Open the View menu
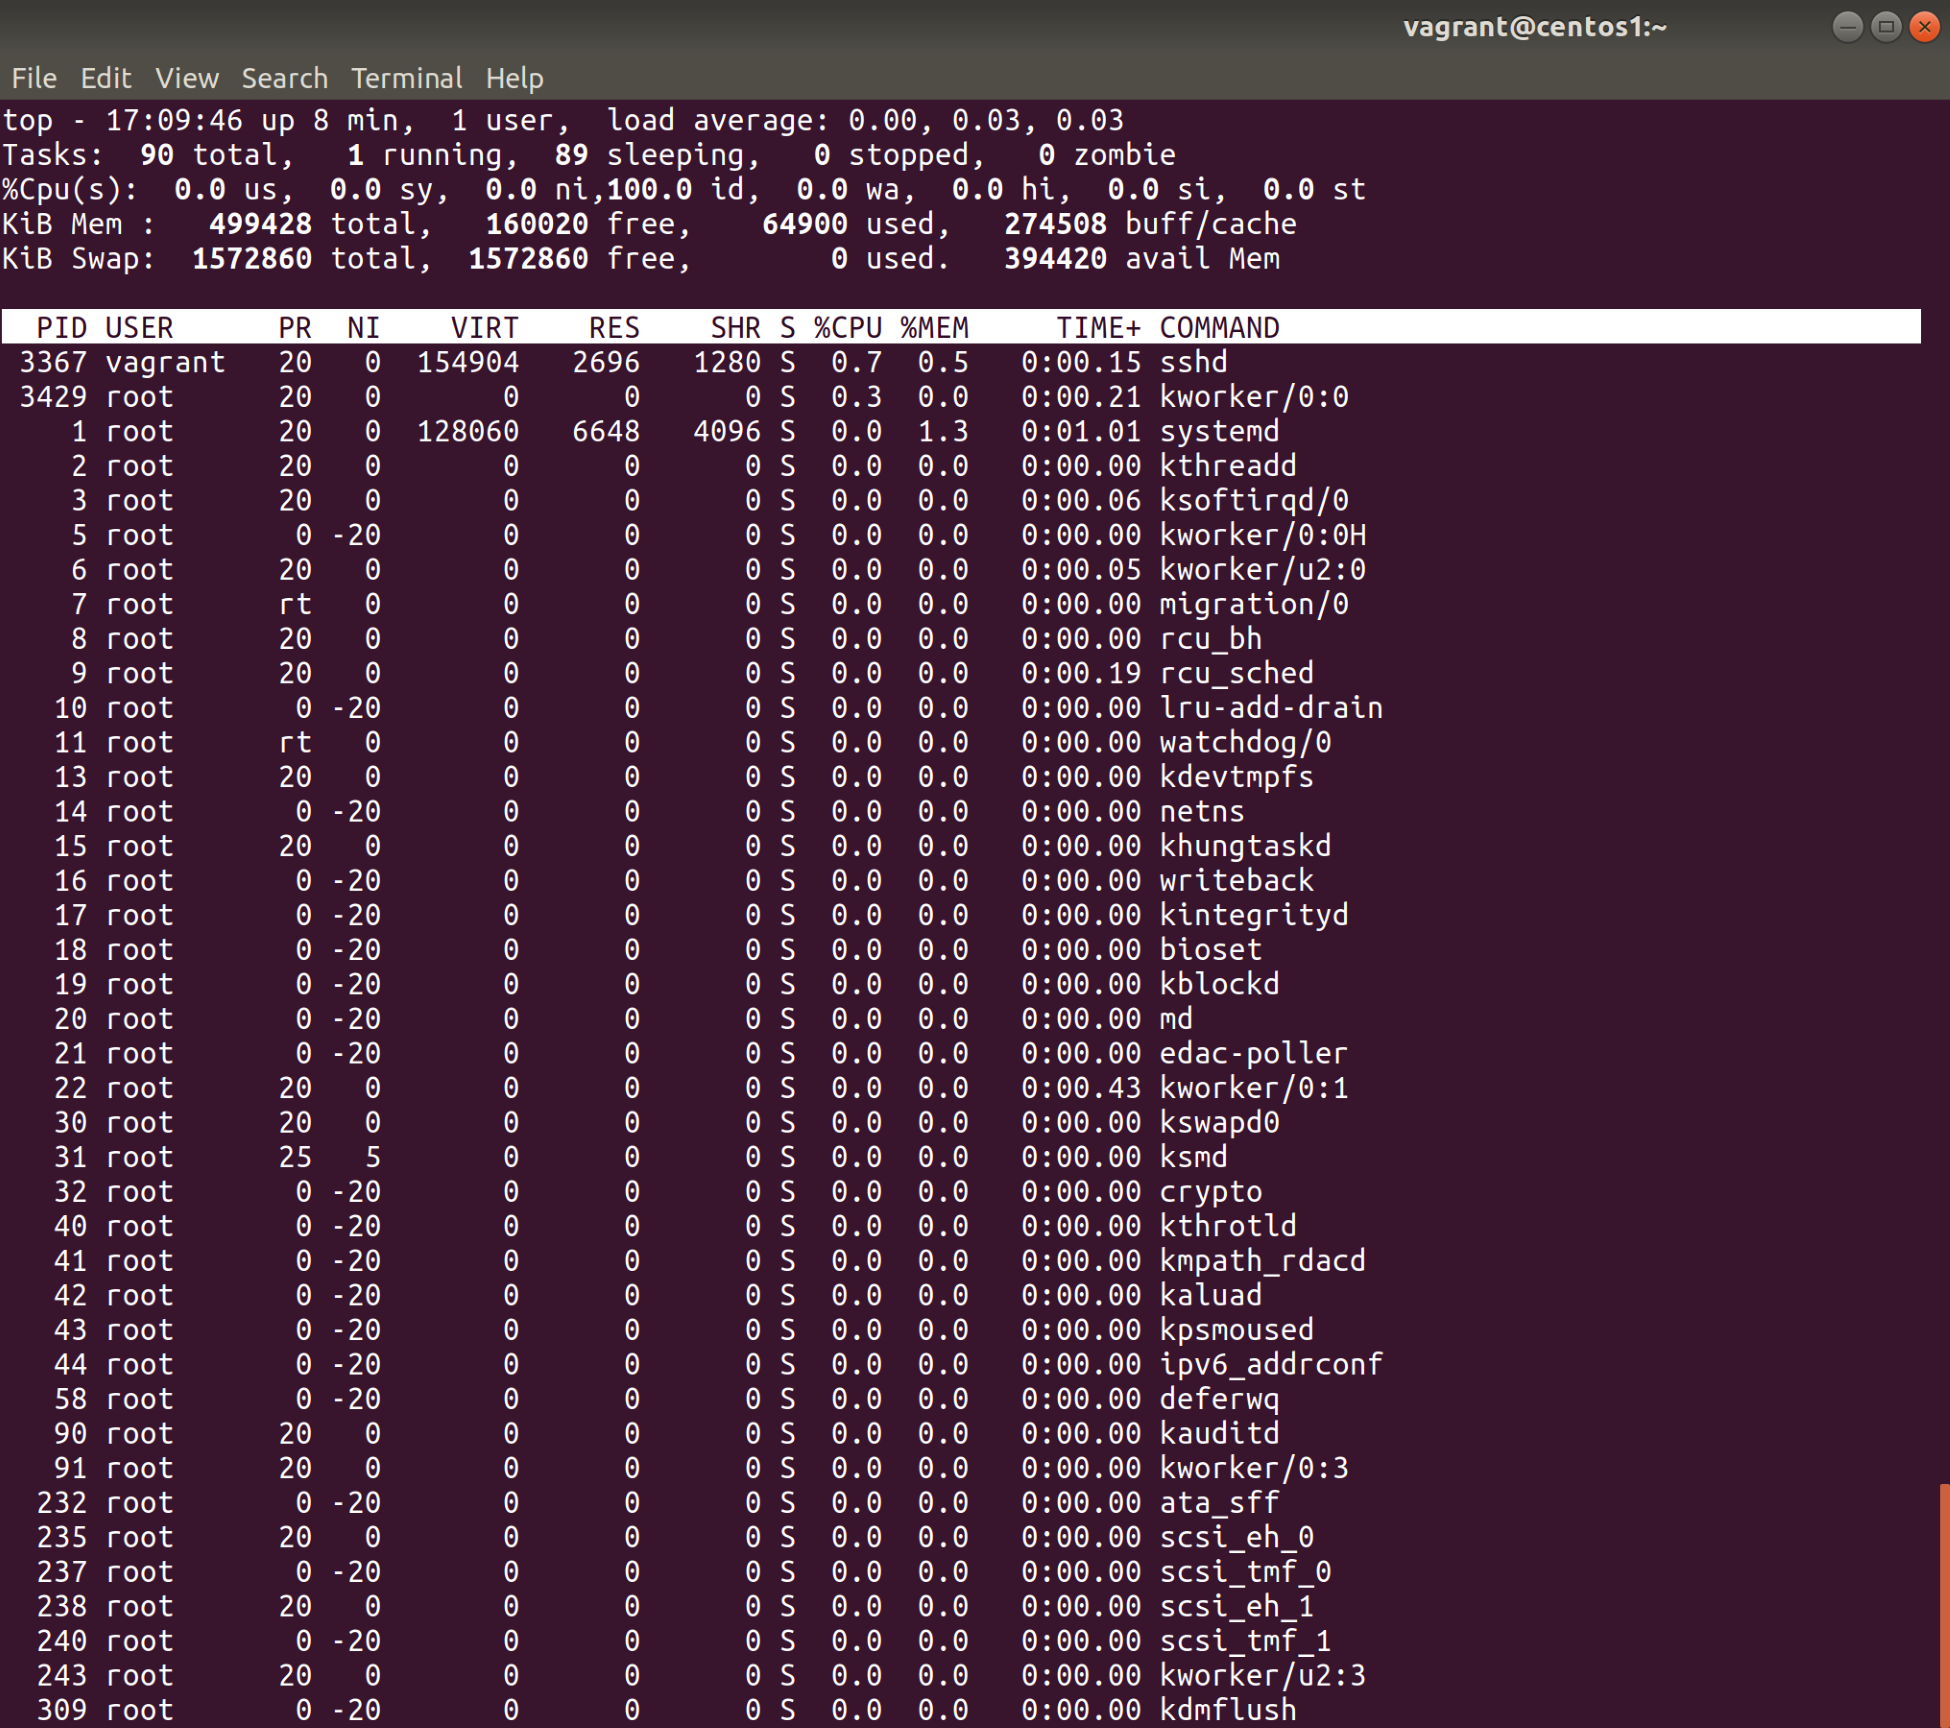This screenshot has height=1728, width=1950. pos(186,78)
